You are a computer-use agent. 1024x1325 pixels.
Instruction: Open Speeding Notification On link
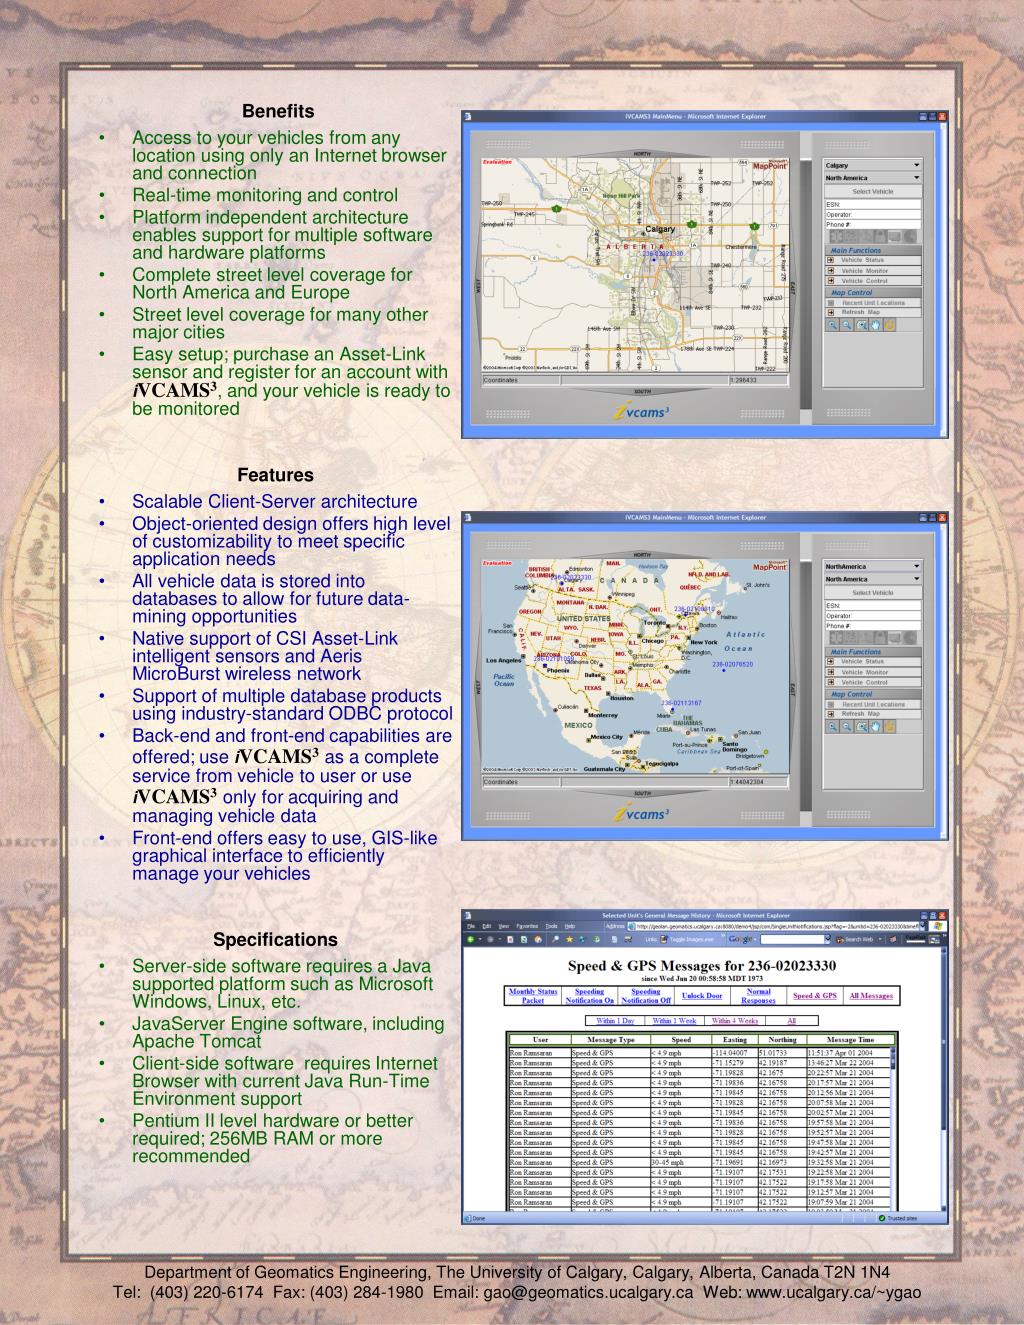[590, 995]
